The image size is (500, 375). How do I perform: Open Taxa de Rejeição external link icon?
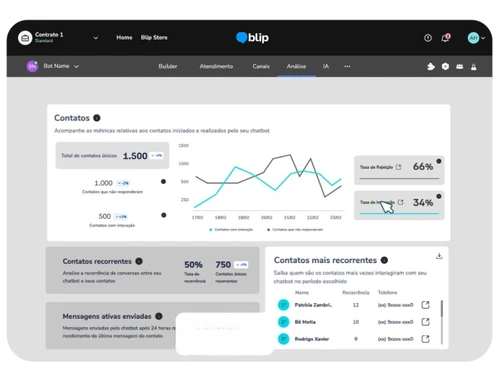398,167
